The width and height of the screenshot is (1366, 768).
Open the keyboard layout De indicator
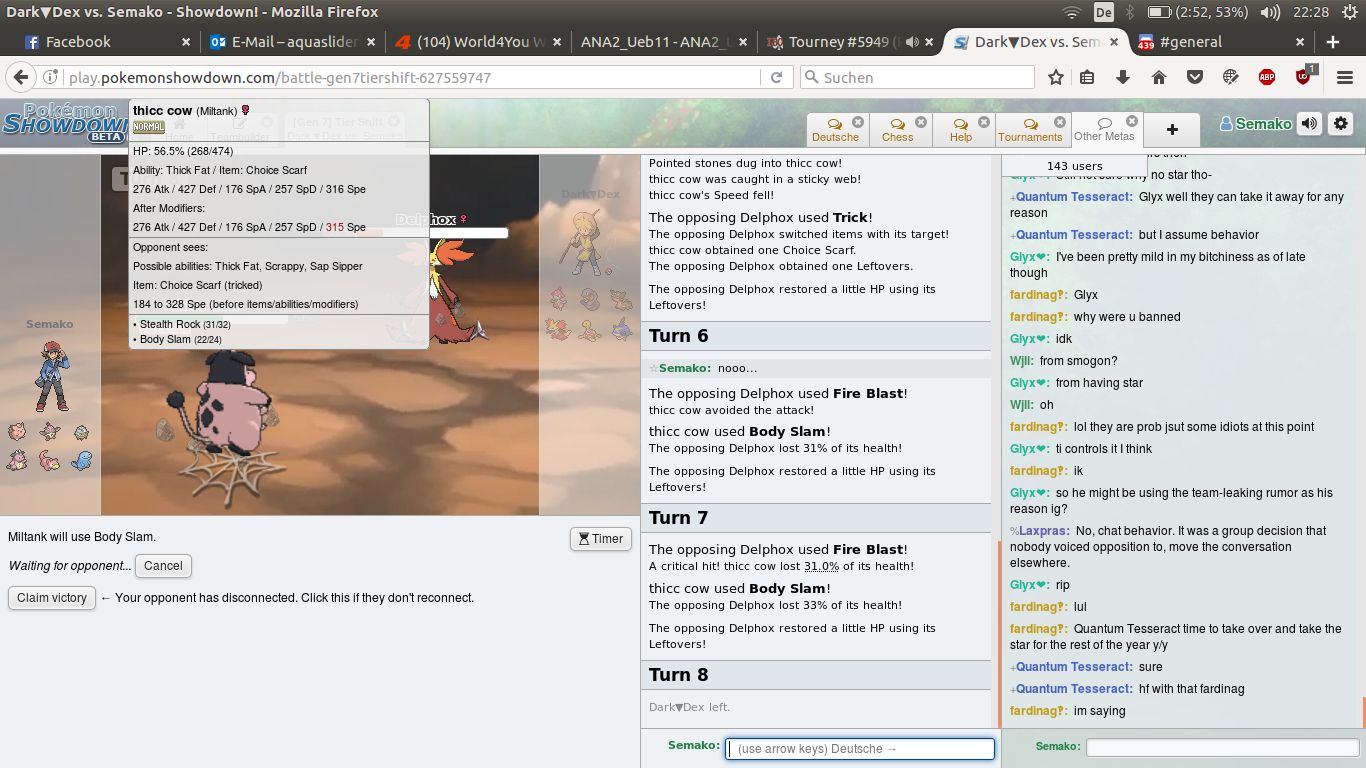1104,12
